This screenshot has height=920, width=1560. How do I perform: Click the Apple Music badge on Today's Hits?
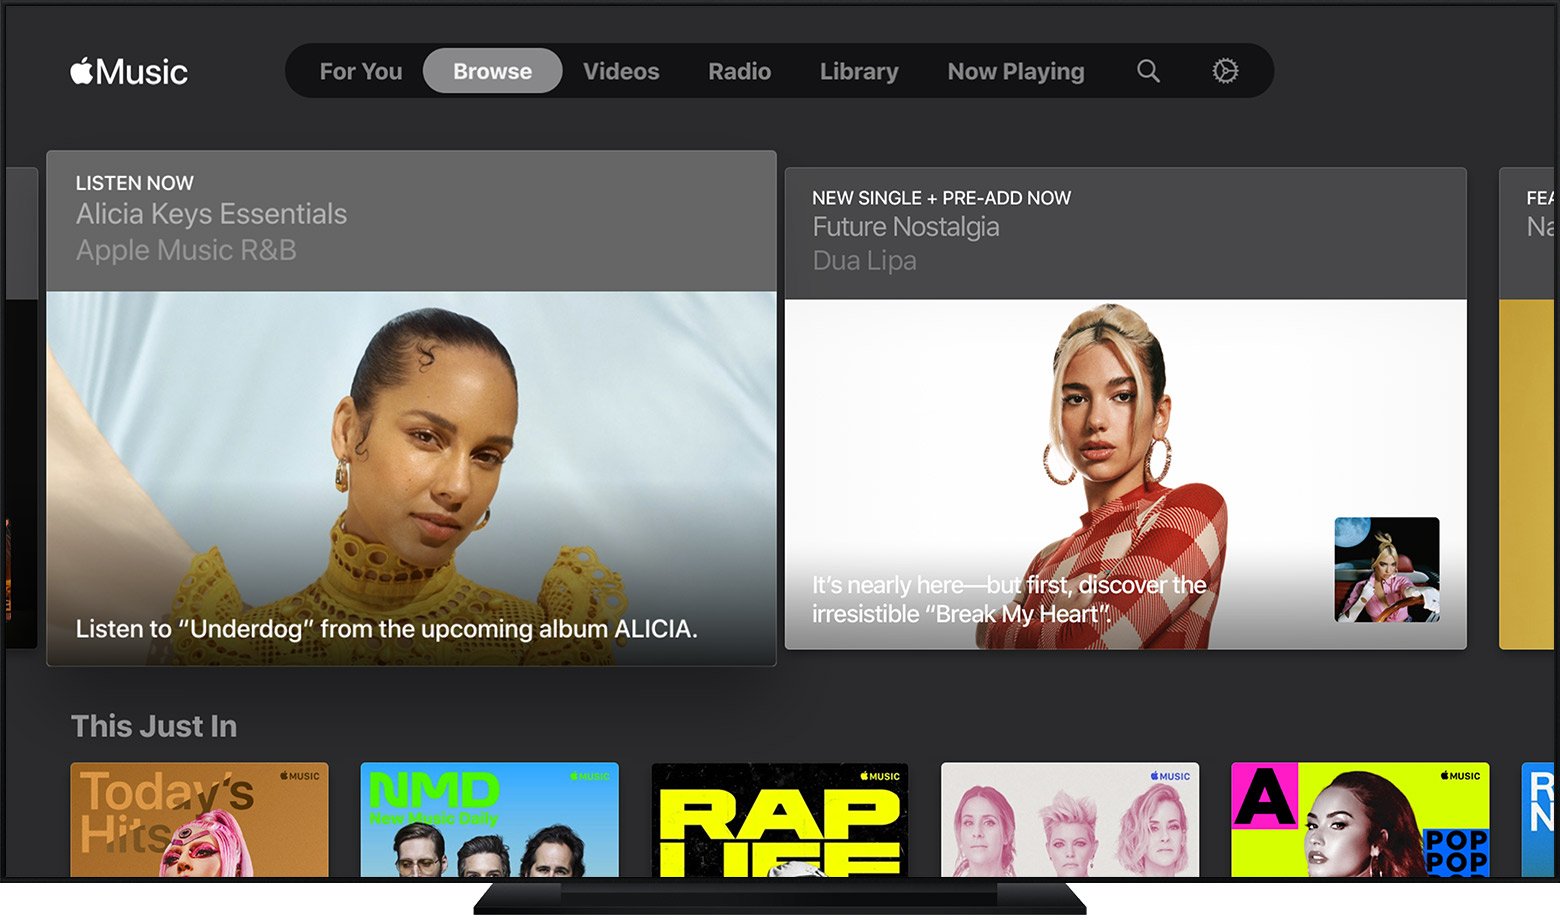tap(302, 775)
